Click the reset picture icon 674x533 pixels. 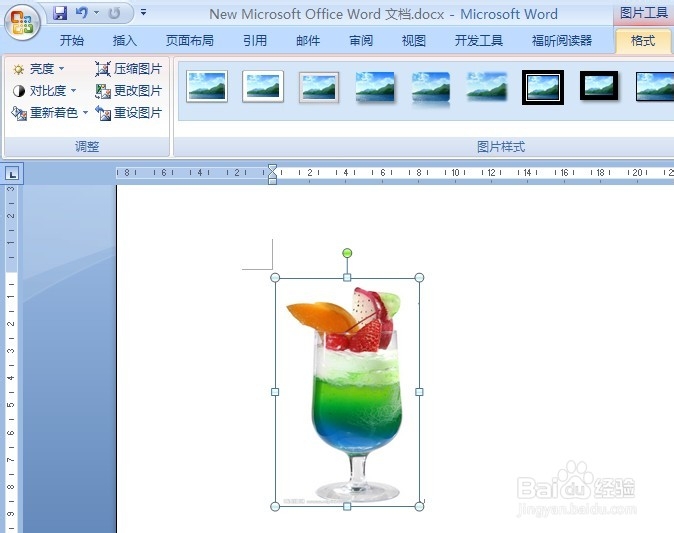tap(103, 113)
